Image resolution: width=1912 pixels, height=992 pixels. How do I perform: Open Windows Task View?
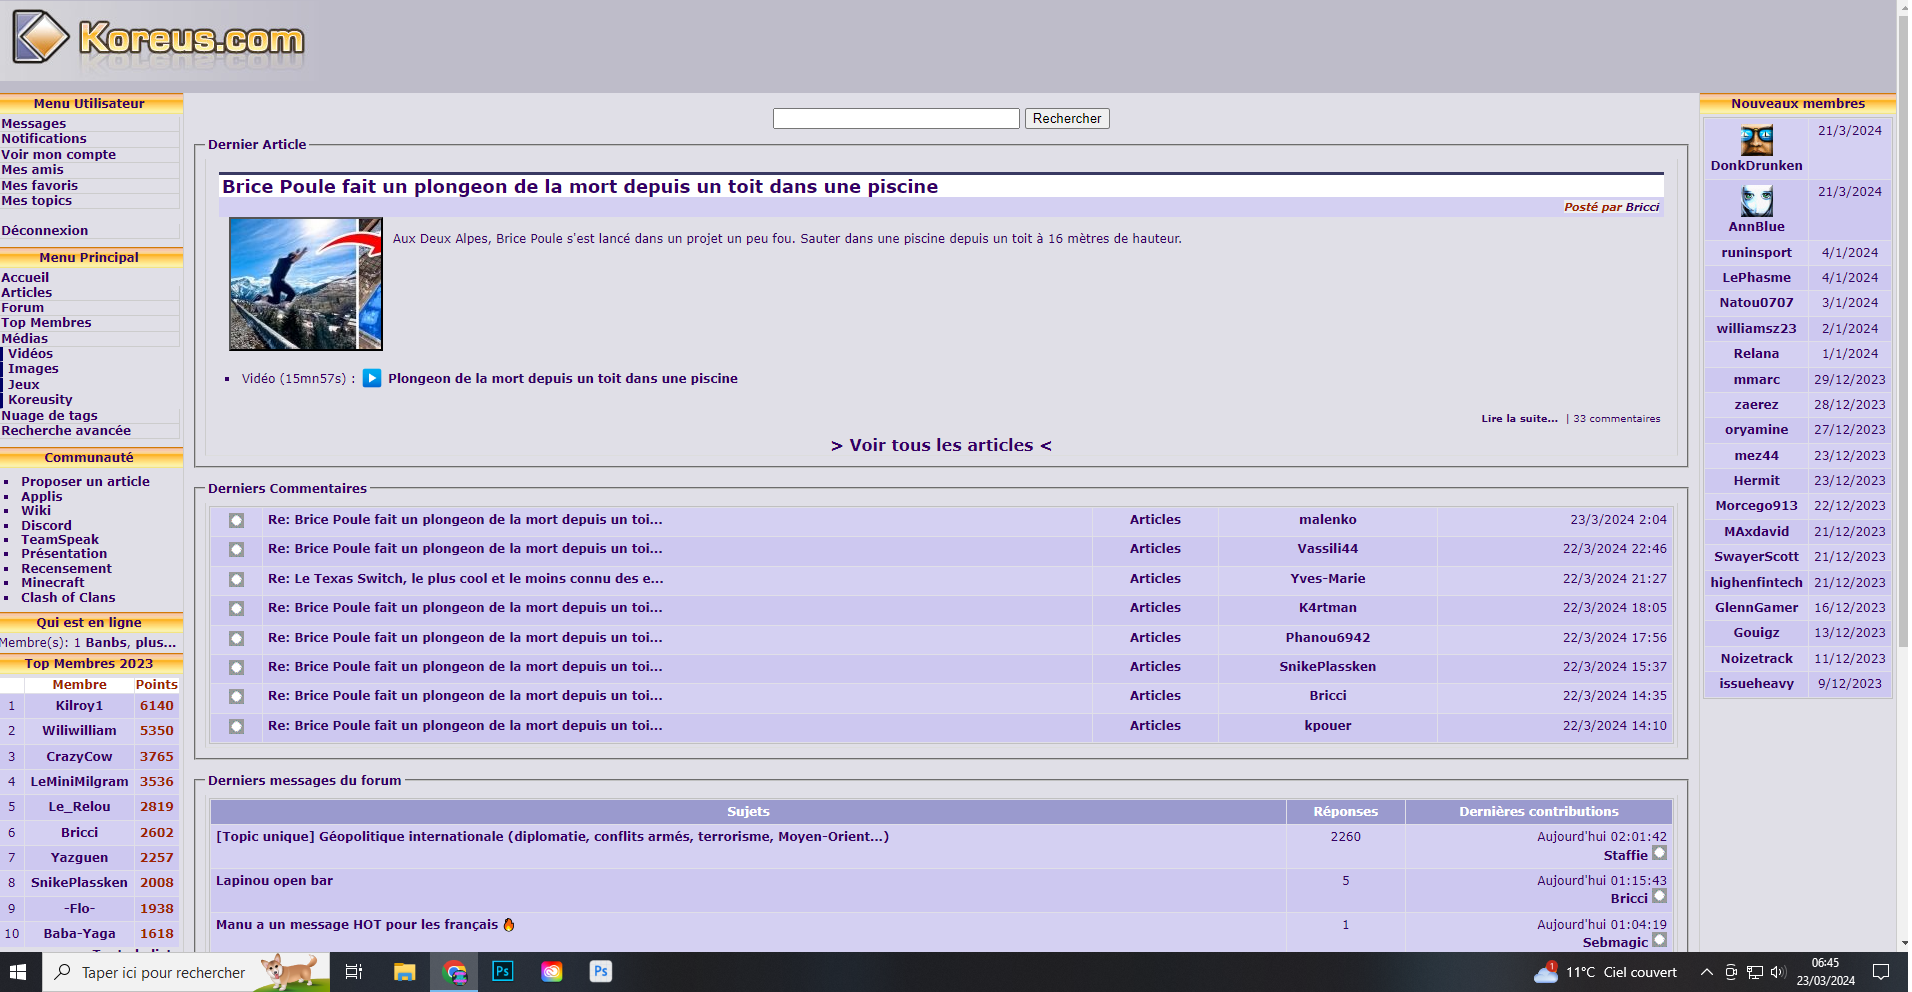(x=354, y=972)
